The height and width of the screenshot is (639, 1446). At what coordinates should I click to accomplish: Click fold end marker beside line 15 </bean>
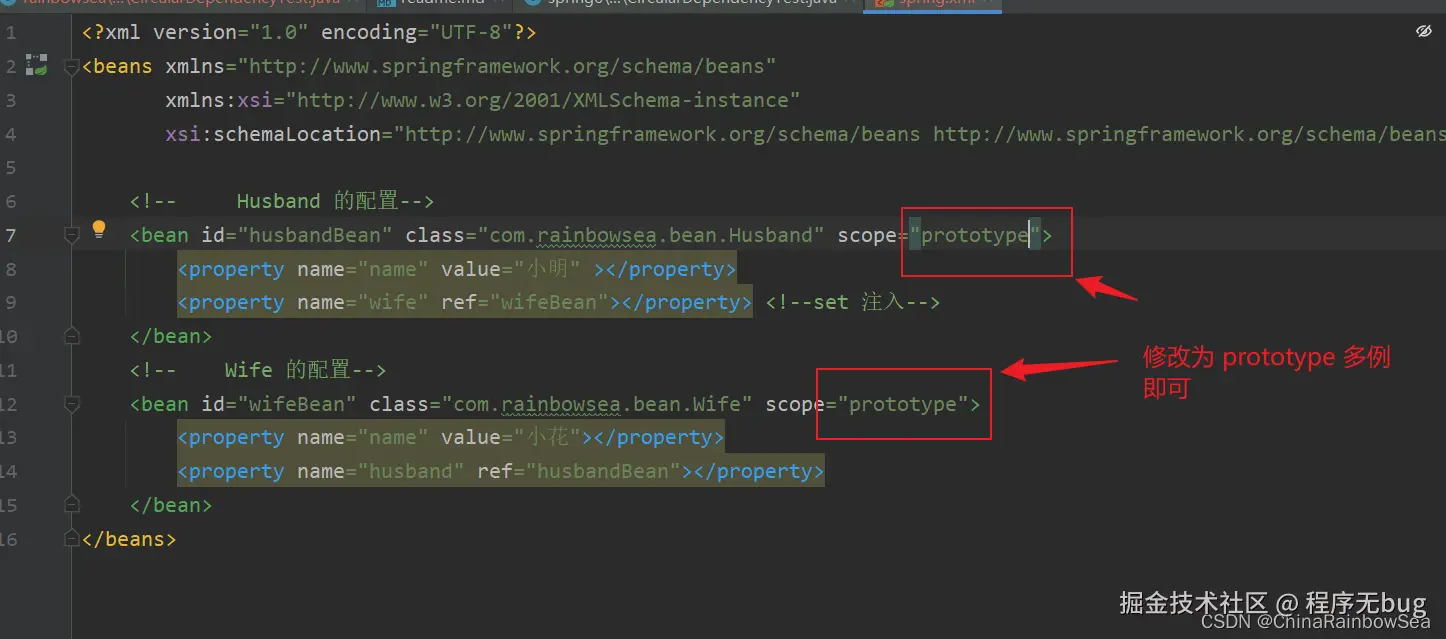pyautogui.click(x=71, y=505)
